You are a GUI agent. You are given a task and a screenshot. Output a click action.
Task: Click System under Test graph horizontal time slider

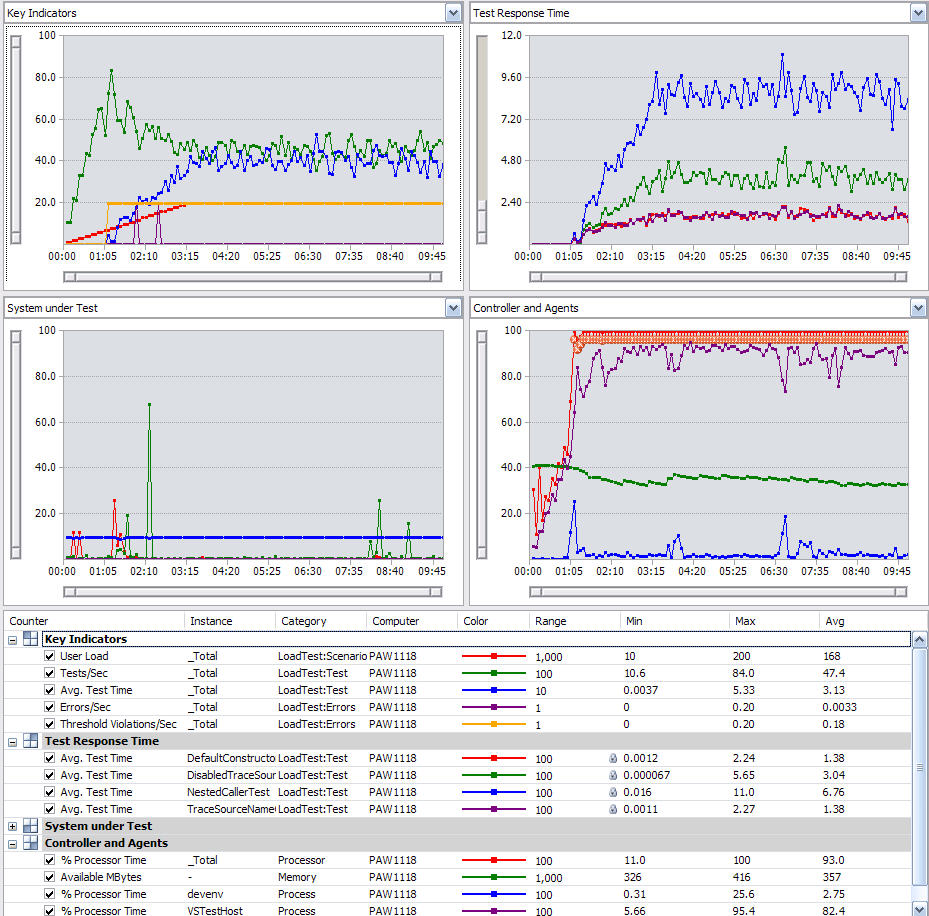(x=253, y=592)
